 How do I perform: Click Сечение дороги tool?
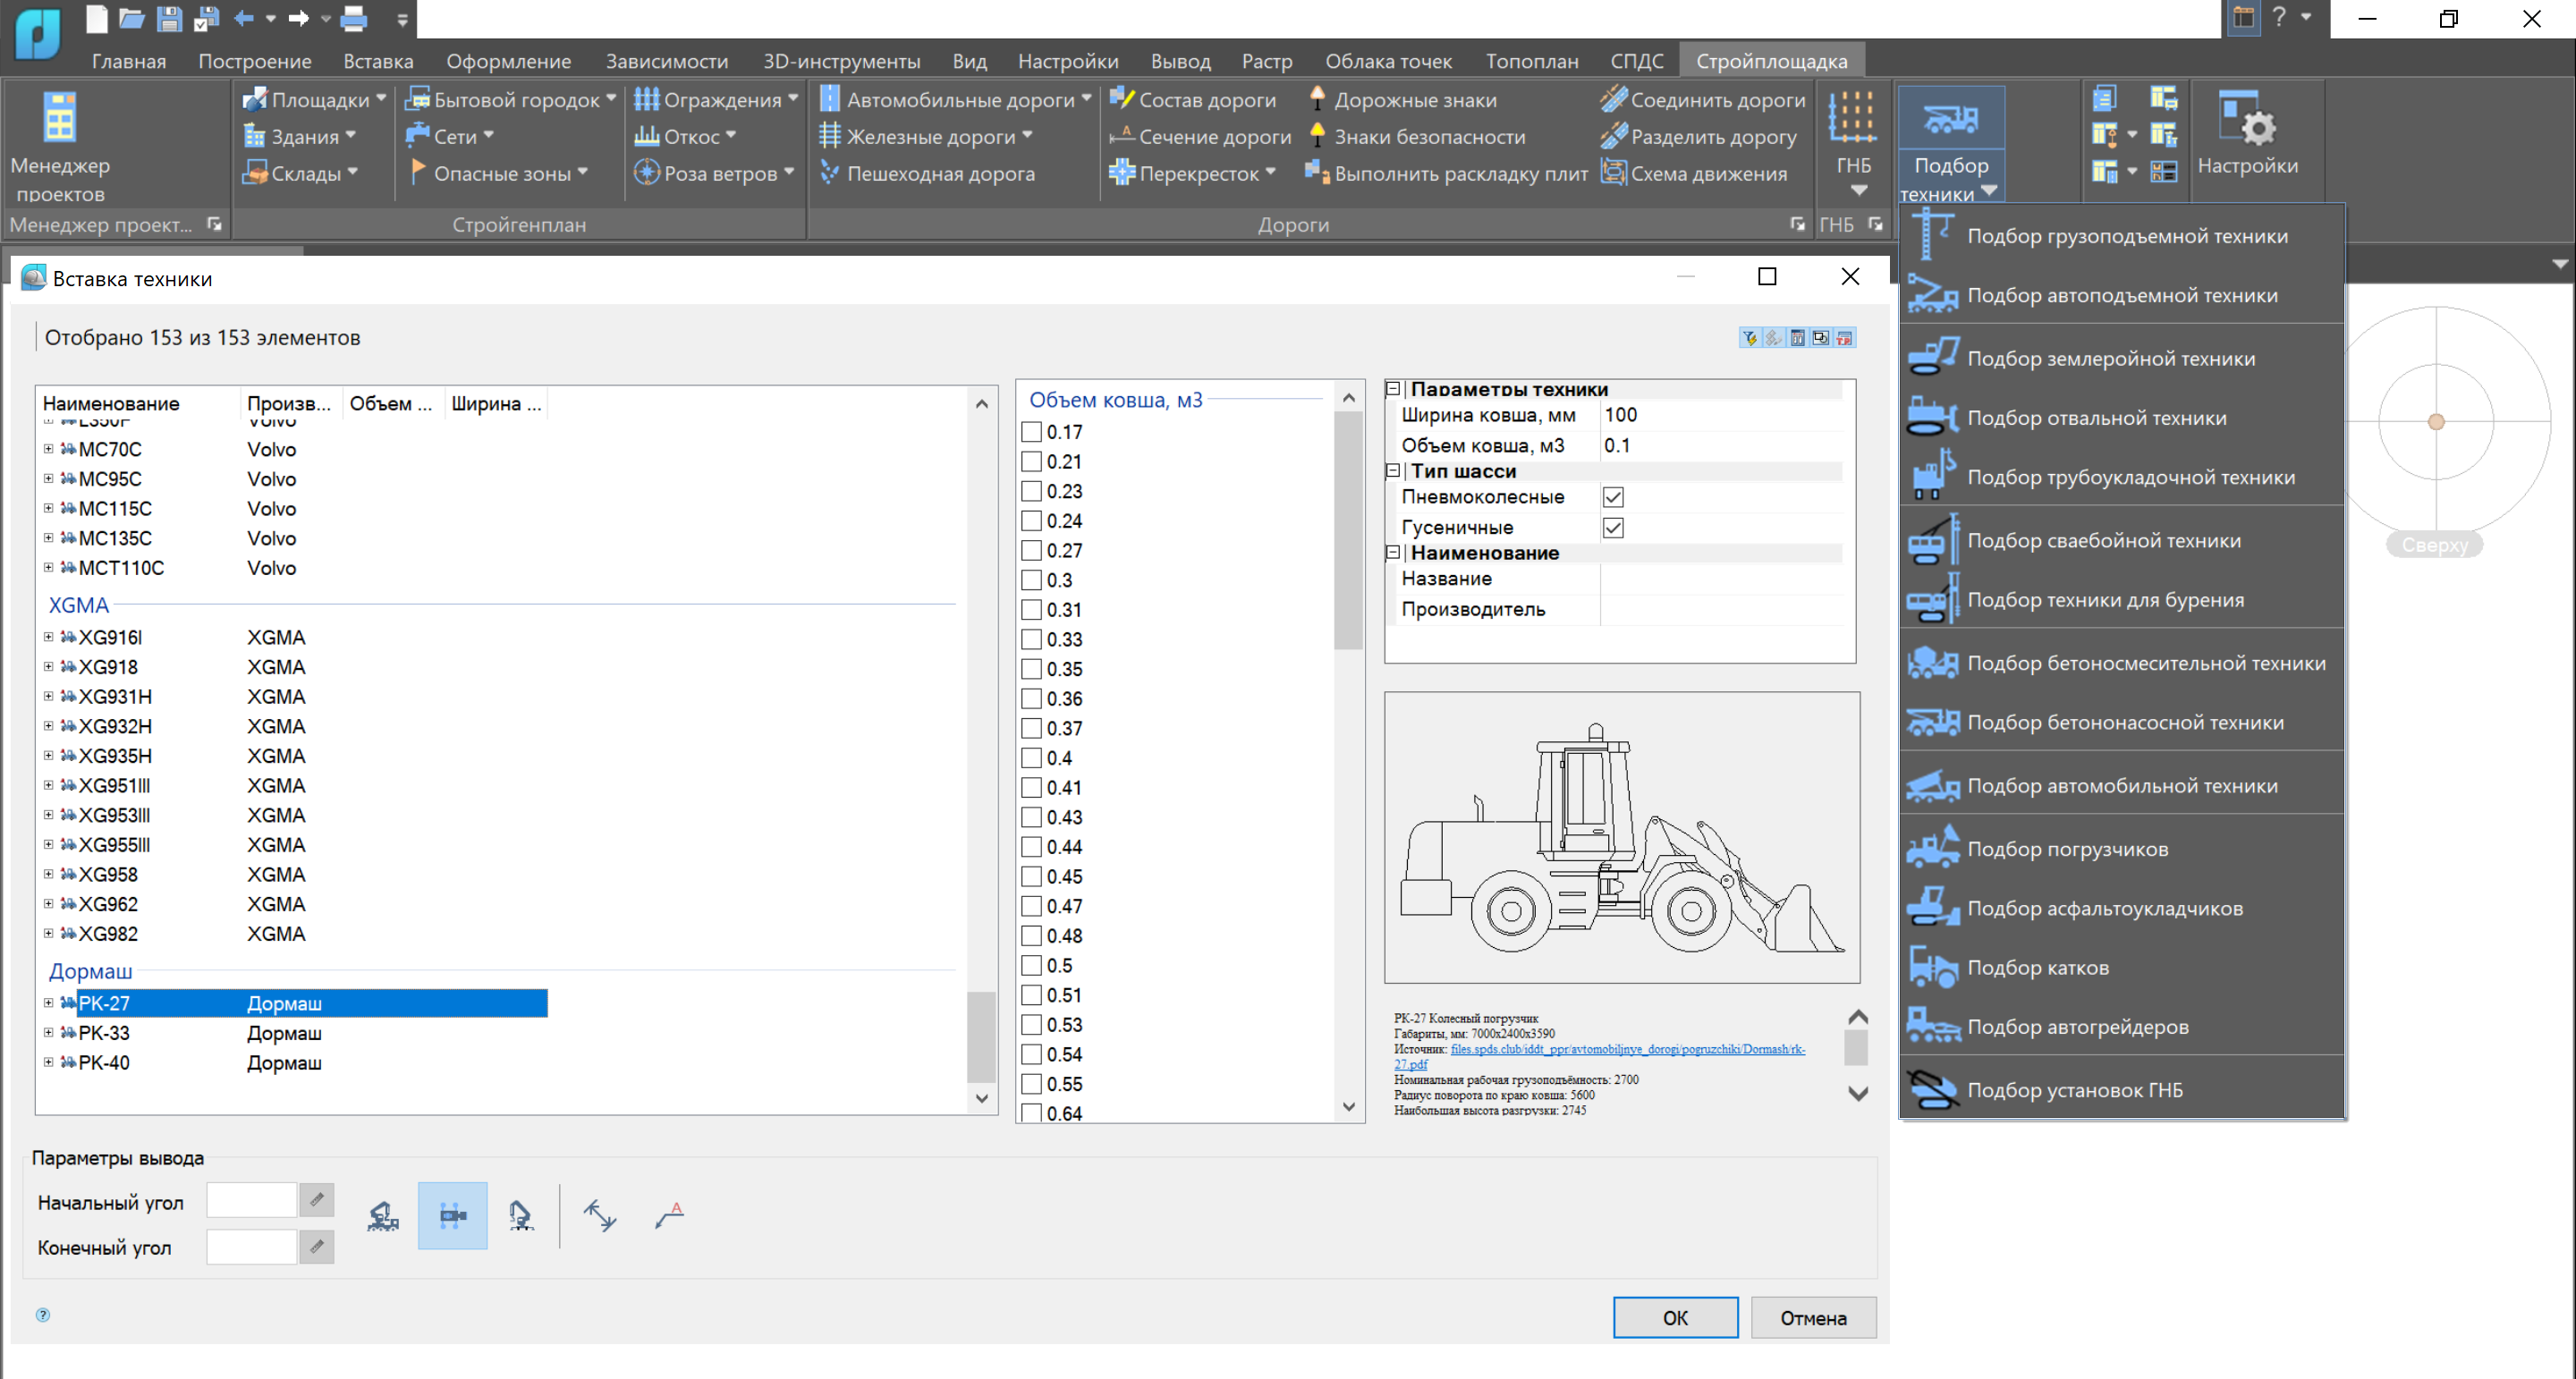(1200, 137)
